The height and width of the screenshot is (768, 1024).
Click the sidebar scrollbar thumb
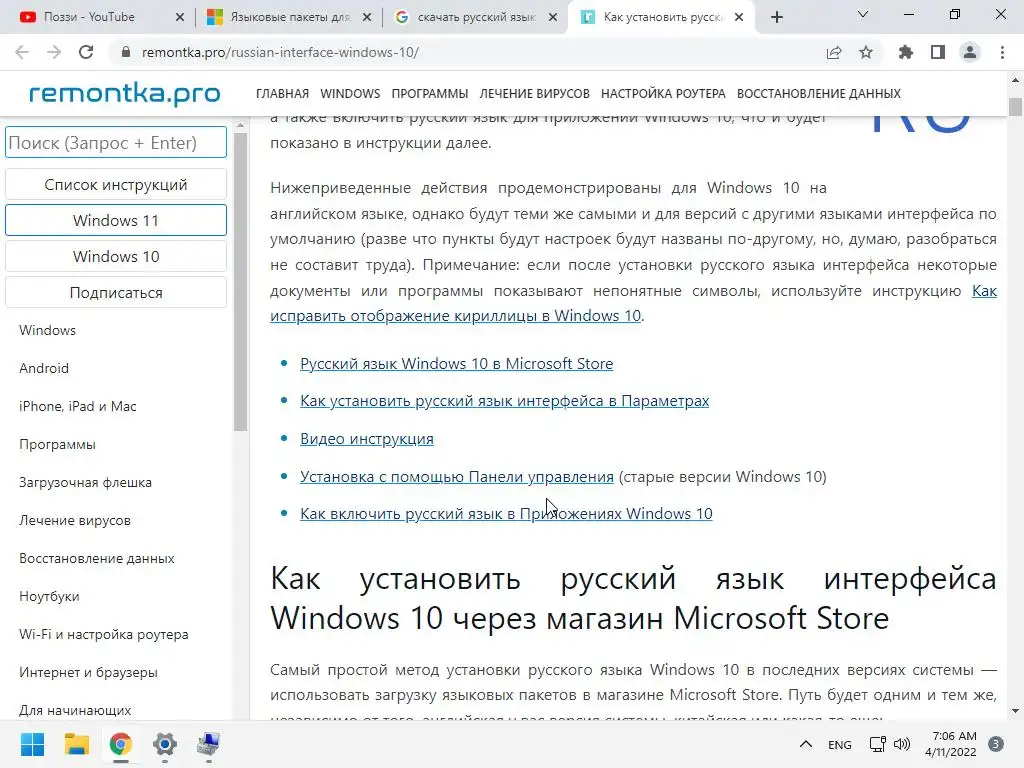(240, 281)
